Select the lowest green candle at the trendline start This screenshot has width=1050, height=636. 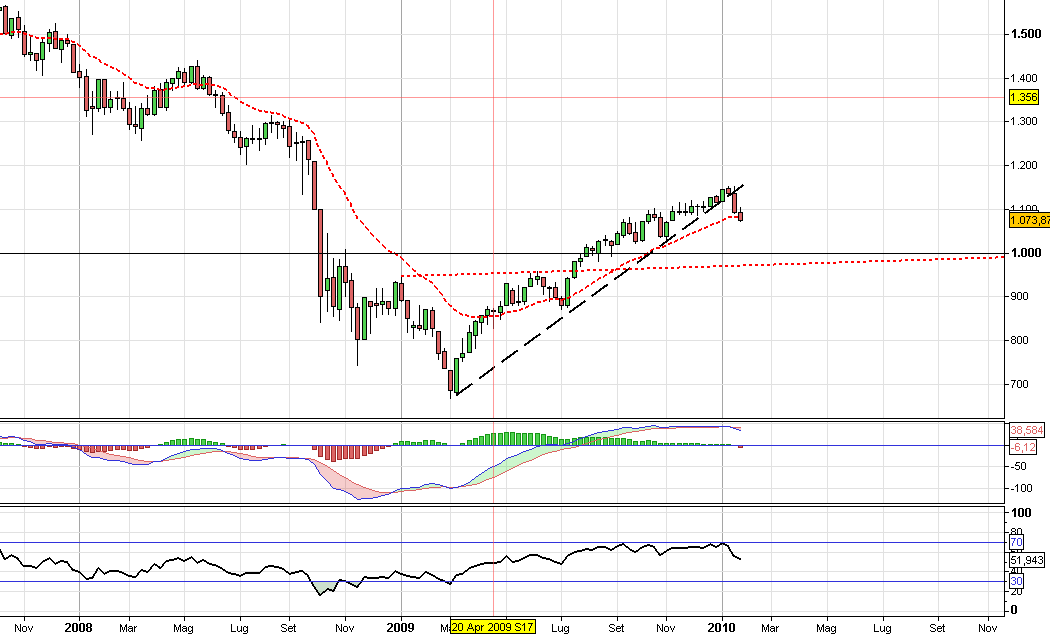click(455, 376)
